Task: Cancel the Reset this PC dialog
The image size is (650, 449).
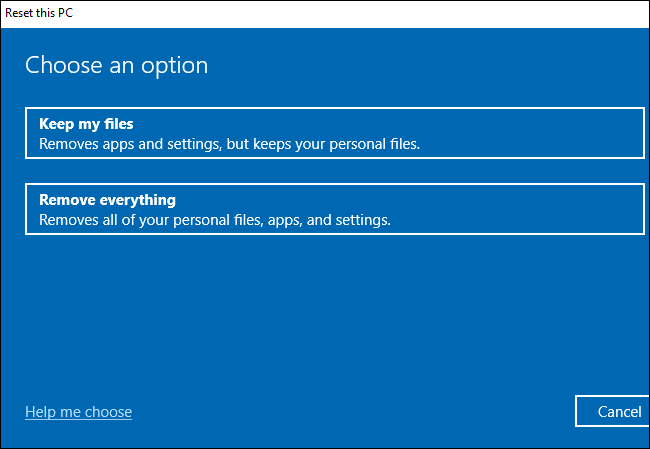Action: point(613,411)
